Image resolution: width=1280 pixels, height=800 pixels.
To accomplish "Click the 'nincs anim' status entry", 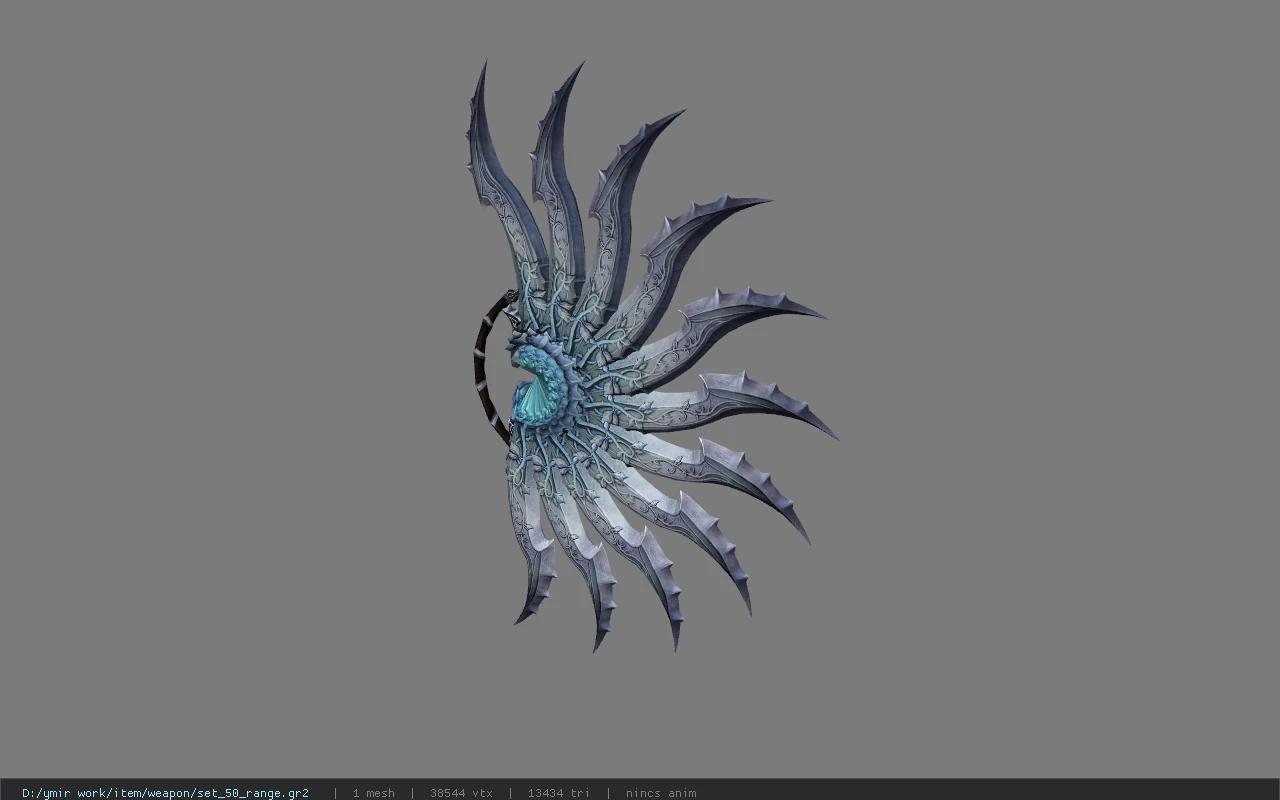I will pyautogui.click(x=661, y=793).
